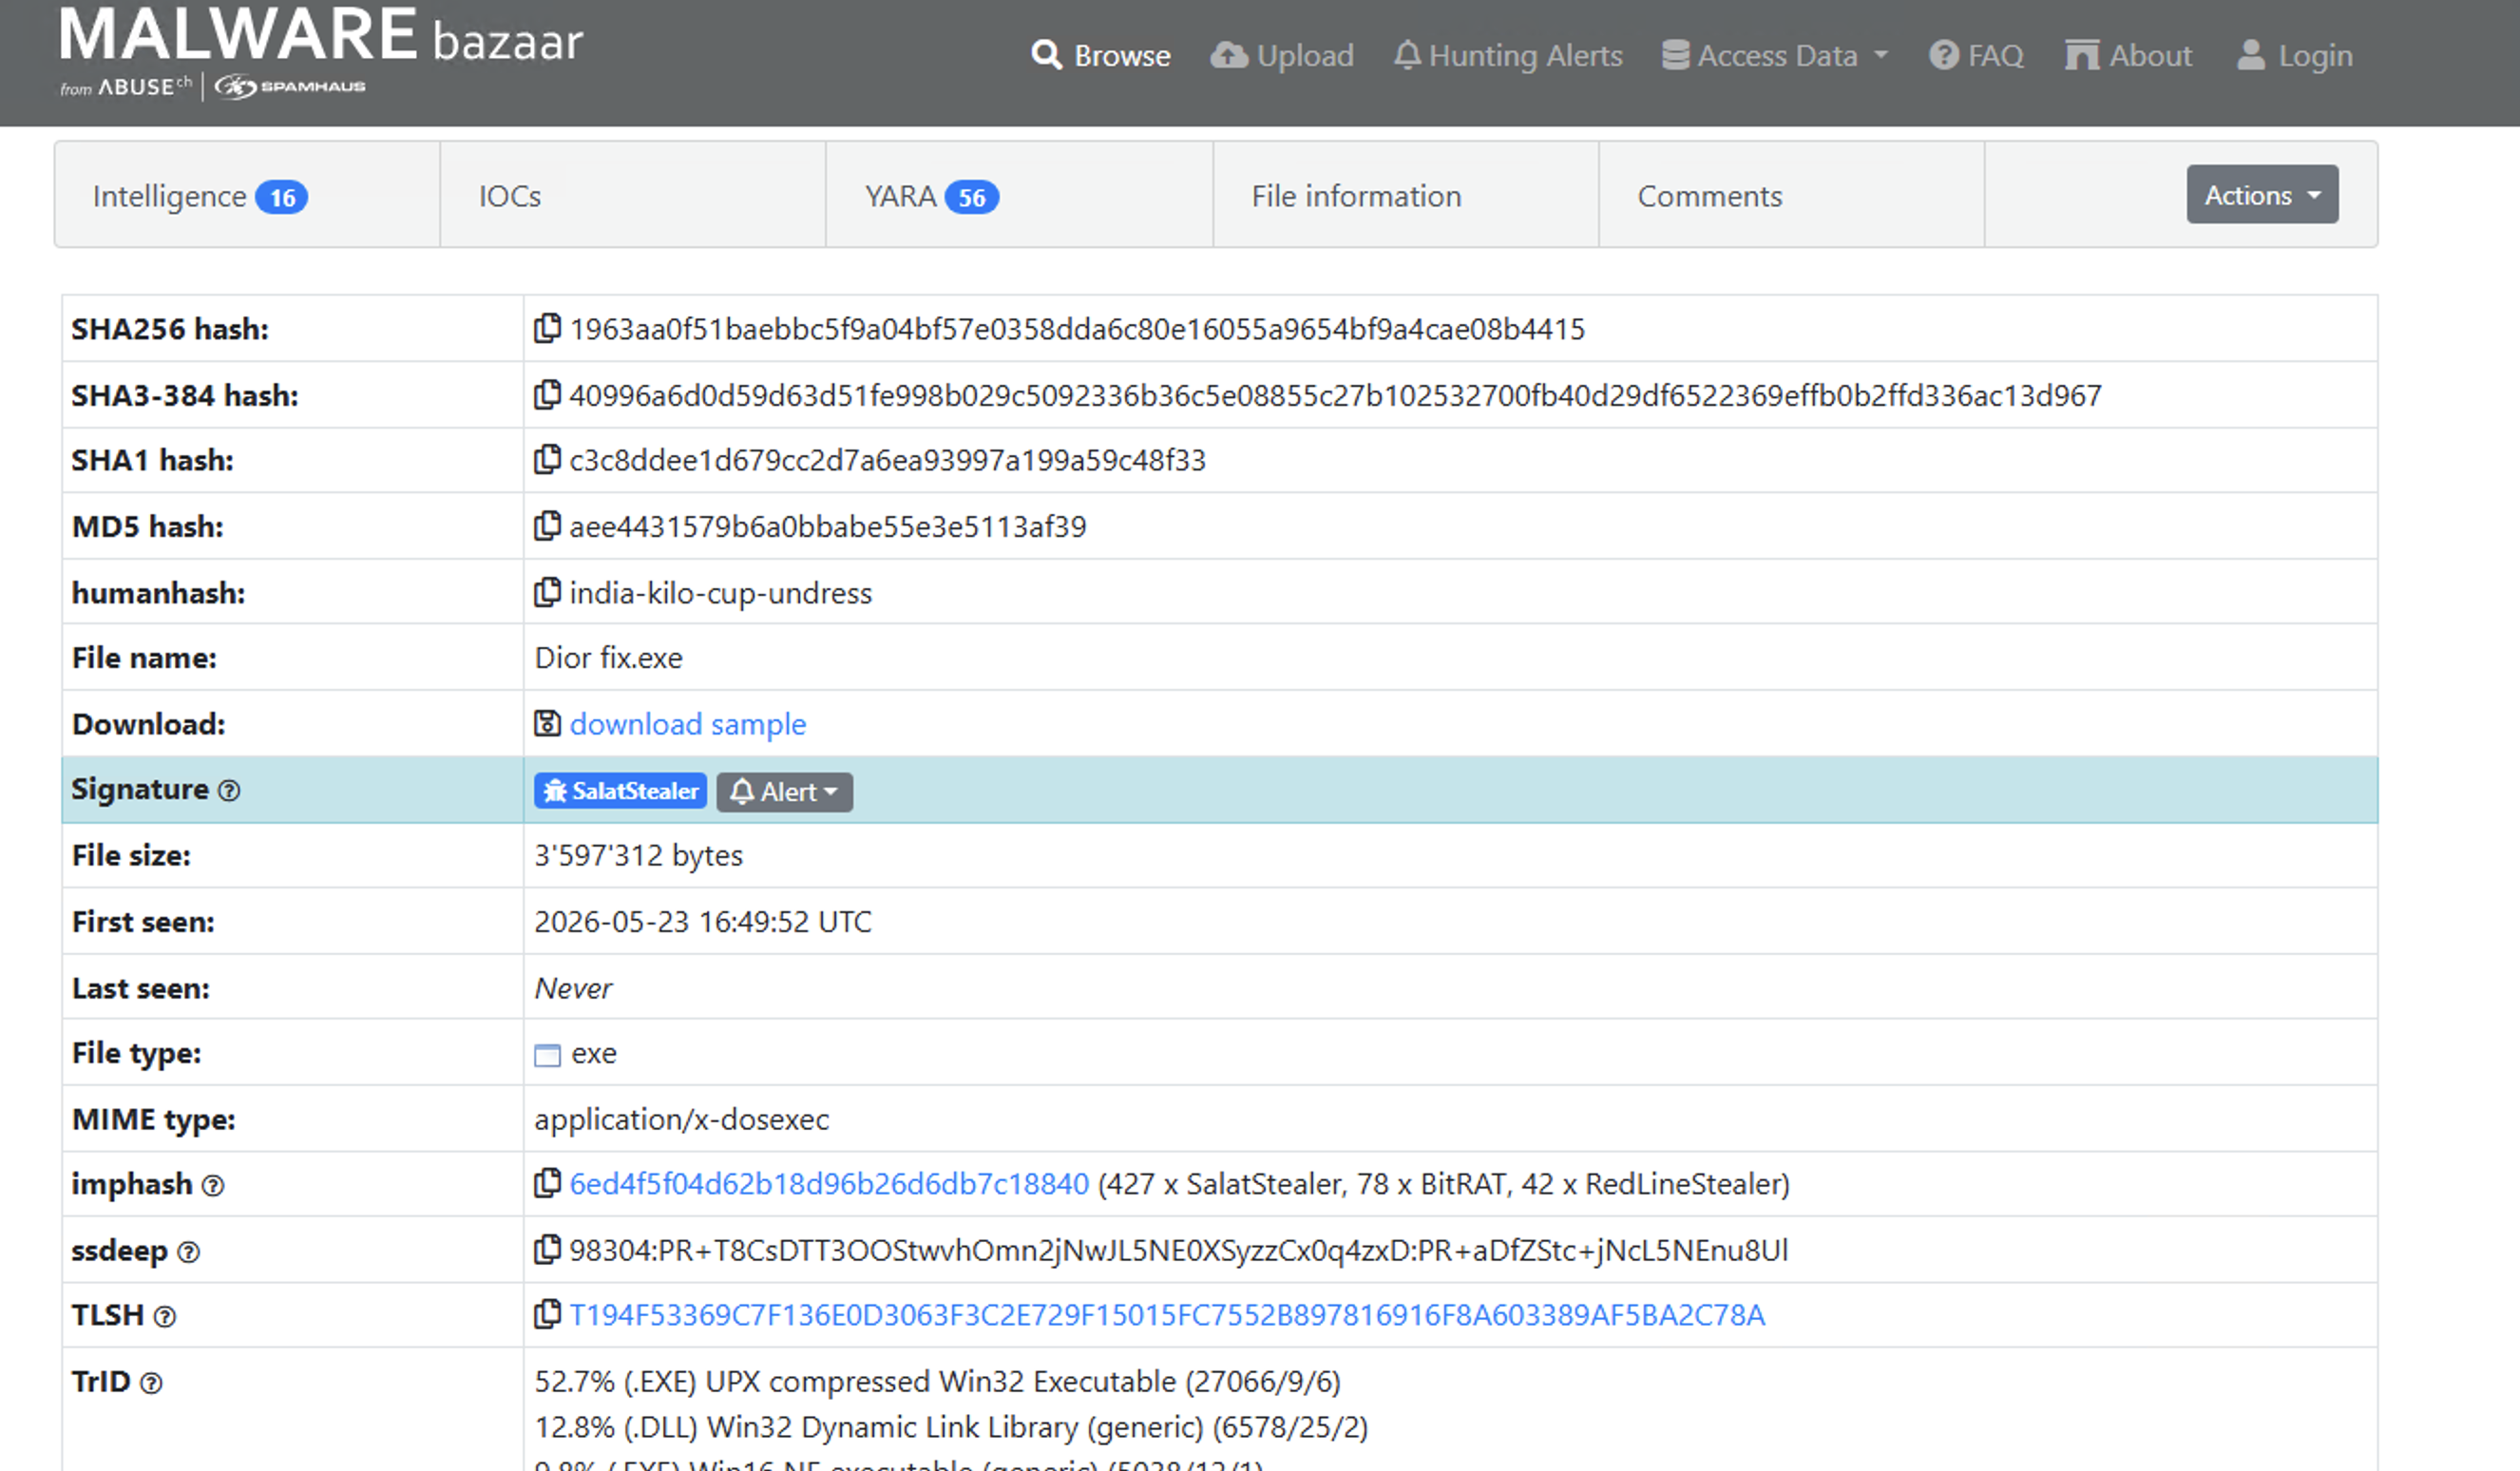This screenshot has width=2520, height=1471.
Task: Click the Browse magnifier icon
Action: tap(1046, 55)
